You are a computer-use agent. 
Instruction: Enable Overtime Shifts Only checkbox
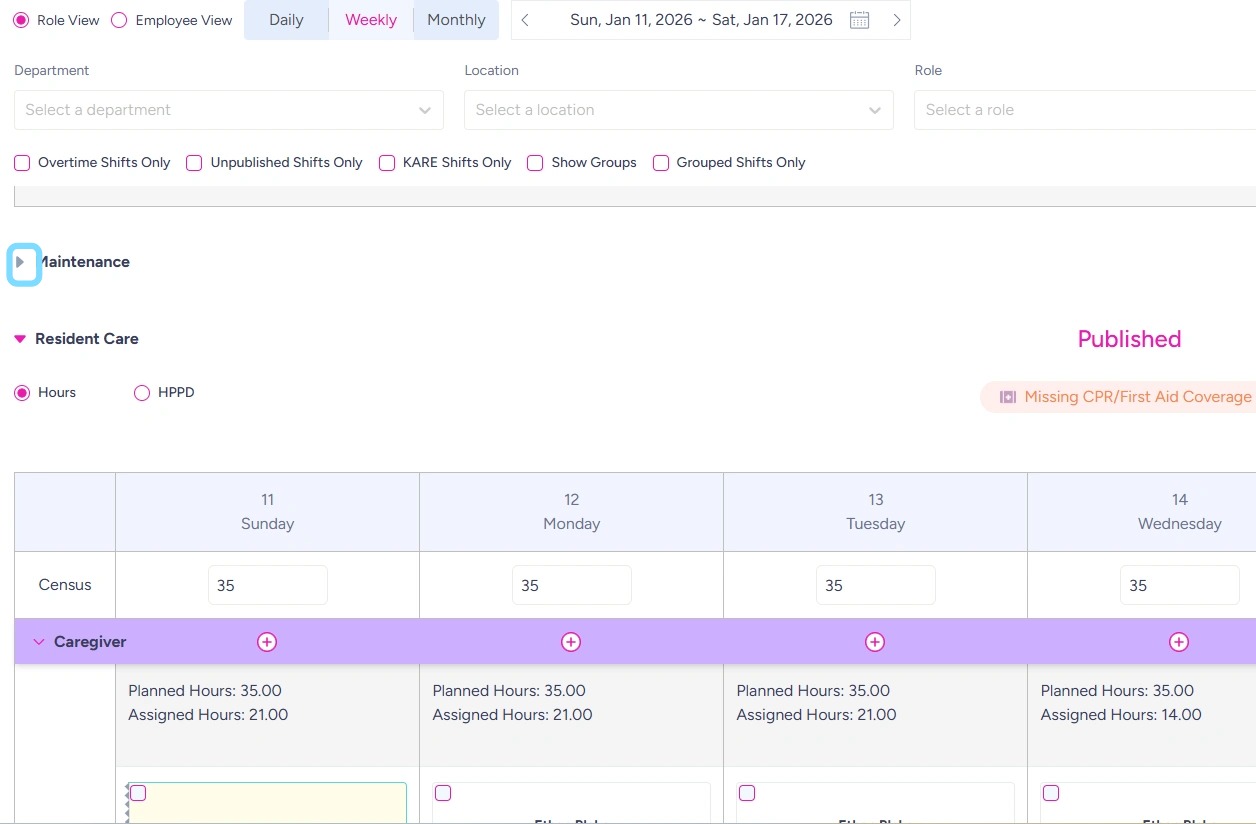coord(22,163)
